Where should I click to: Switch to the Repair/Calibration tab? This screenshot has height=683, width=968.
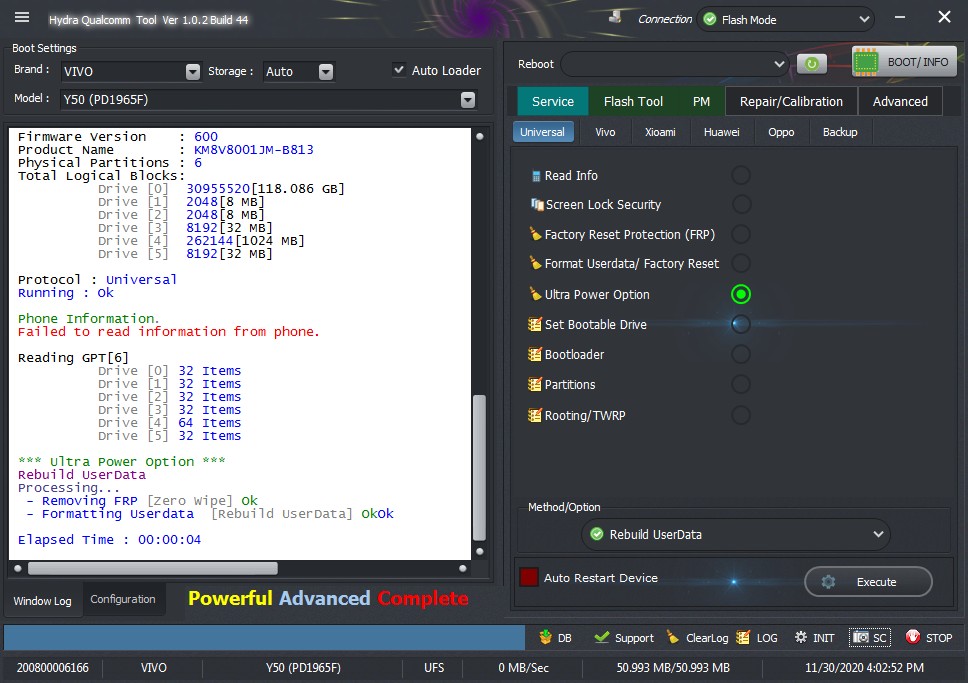[791, 101]
